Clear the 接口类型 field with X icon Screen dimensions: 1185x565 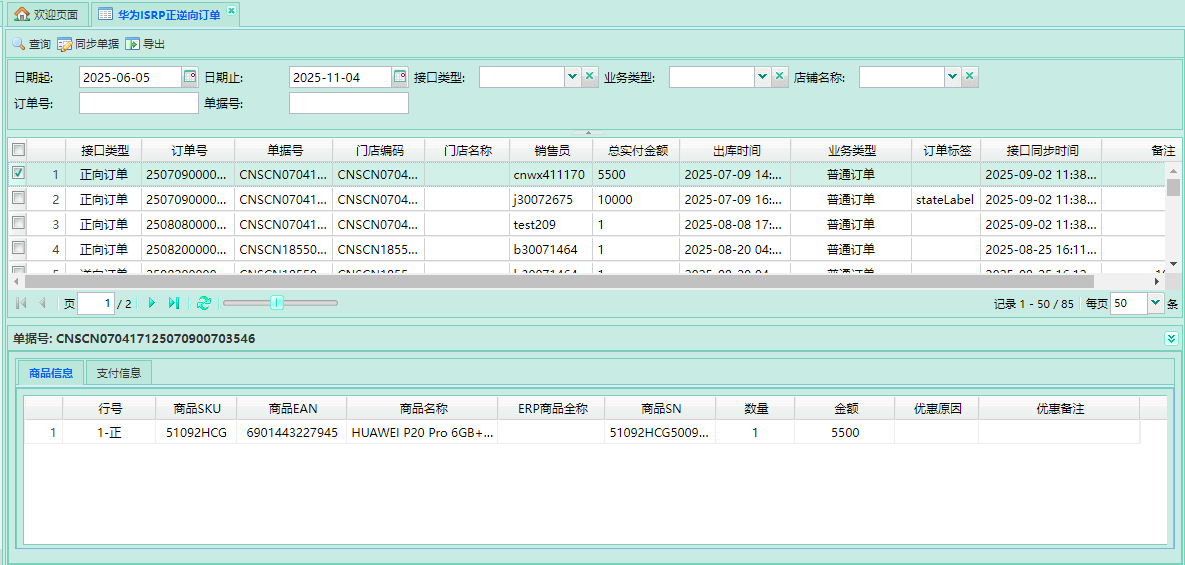click(590, 77)
